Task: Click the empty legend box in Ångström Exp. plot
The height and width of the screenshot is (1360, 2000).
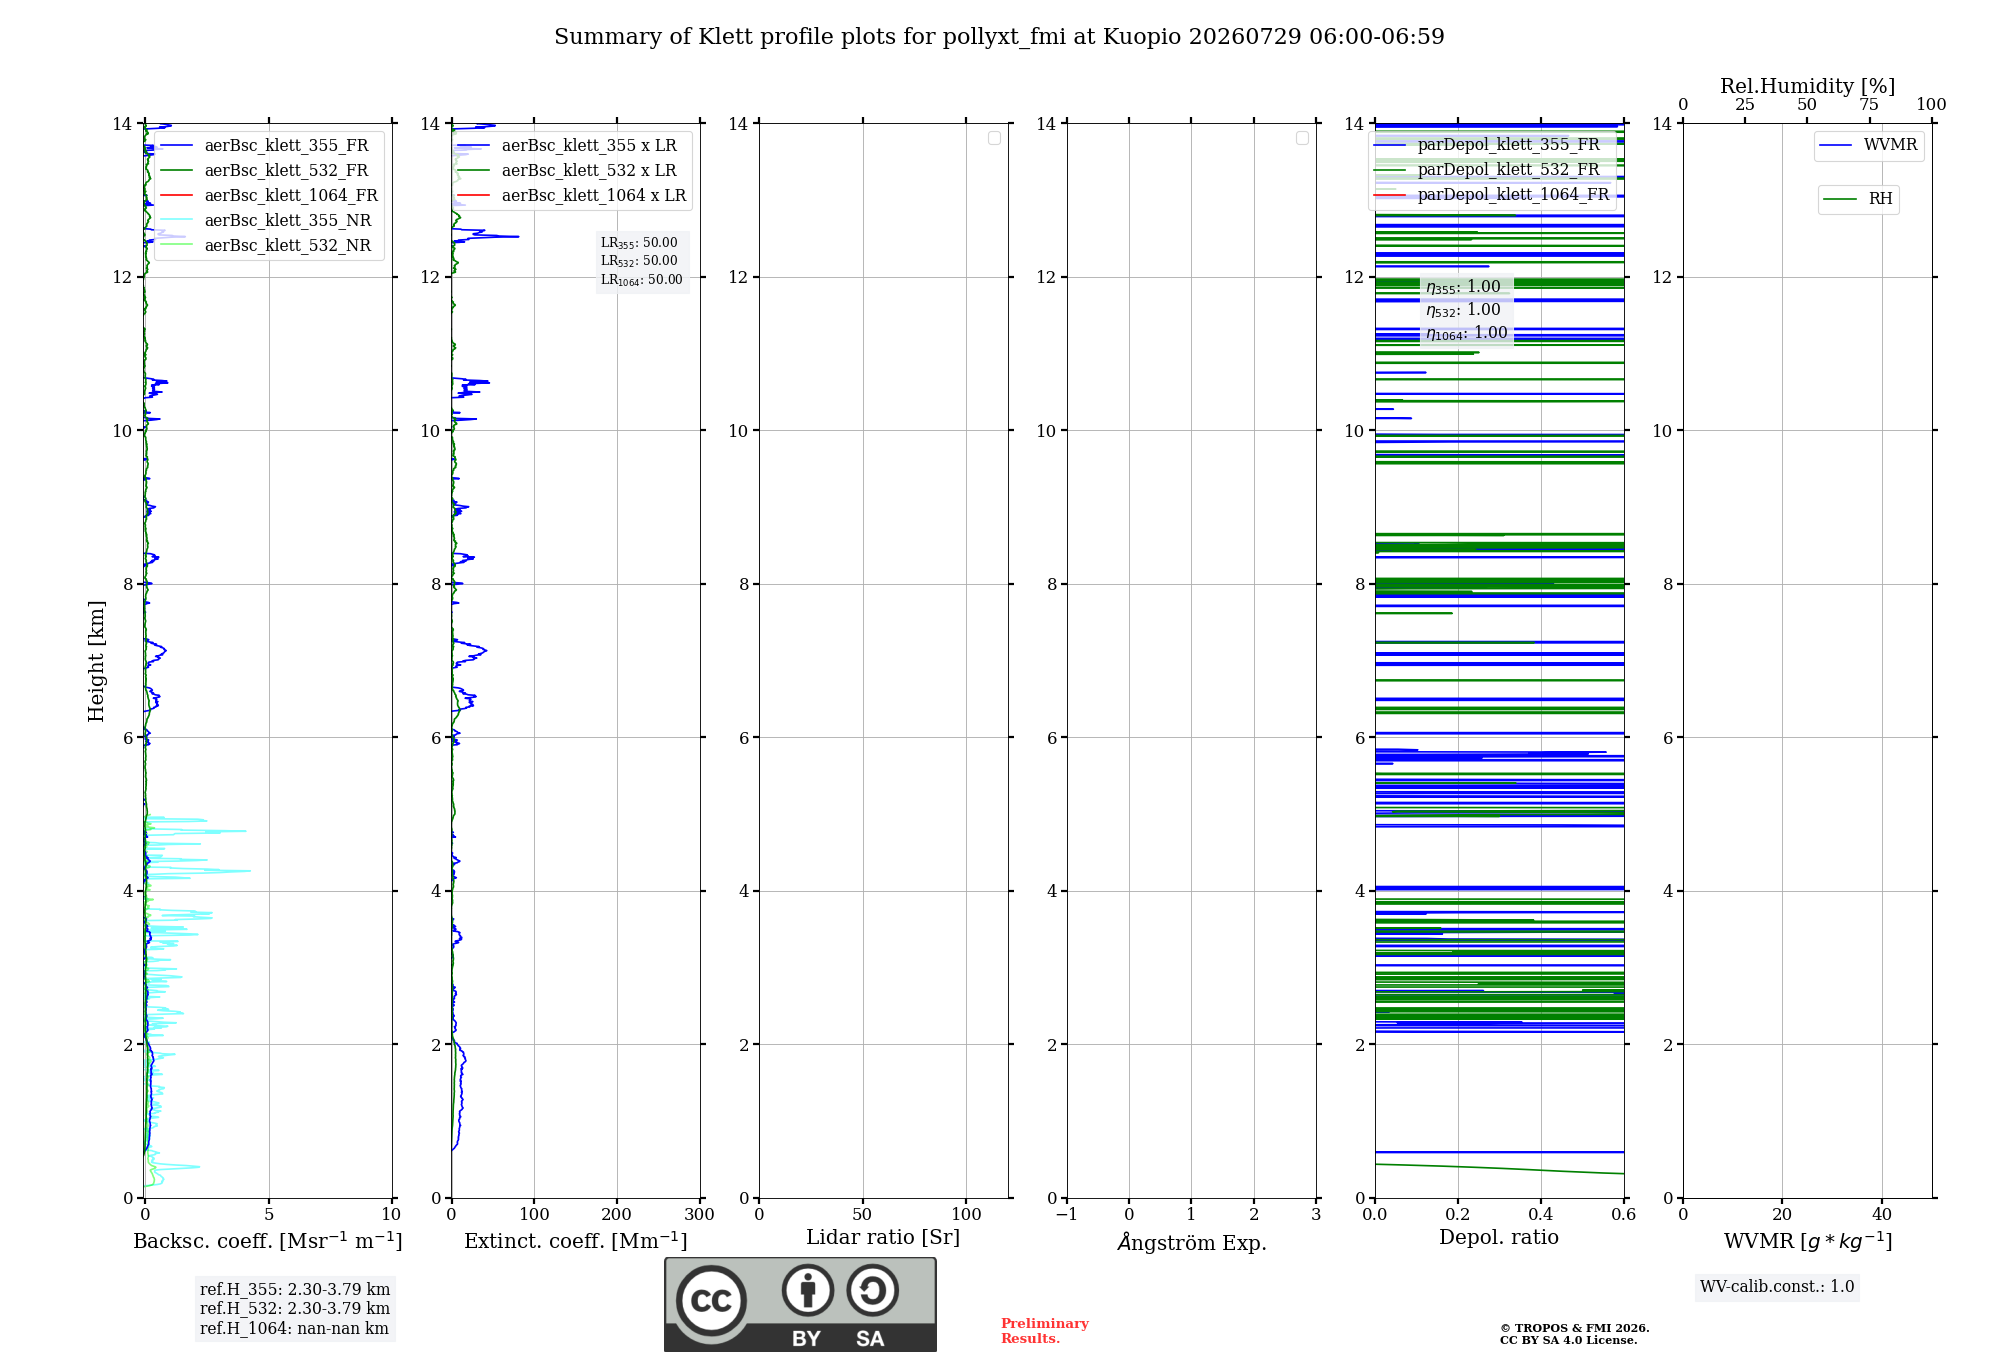Action: coord(1302,138)
